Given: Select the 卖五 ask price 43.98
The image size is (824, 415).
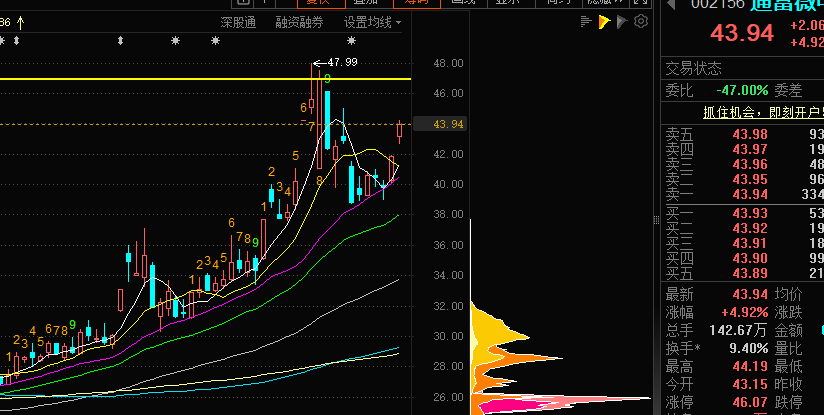Looking at the screenshot, I should pos(750,134).
